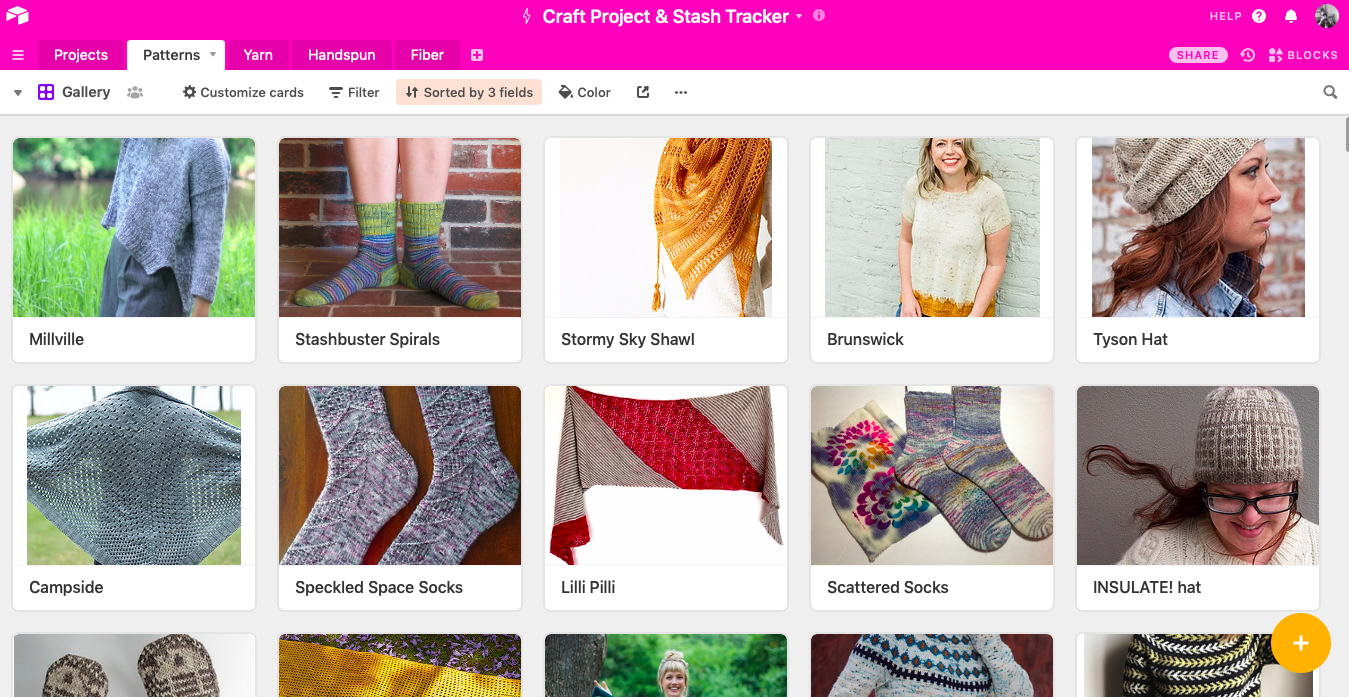
Task: Open Customize cards settings
Action: (x=243, y=92)
